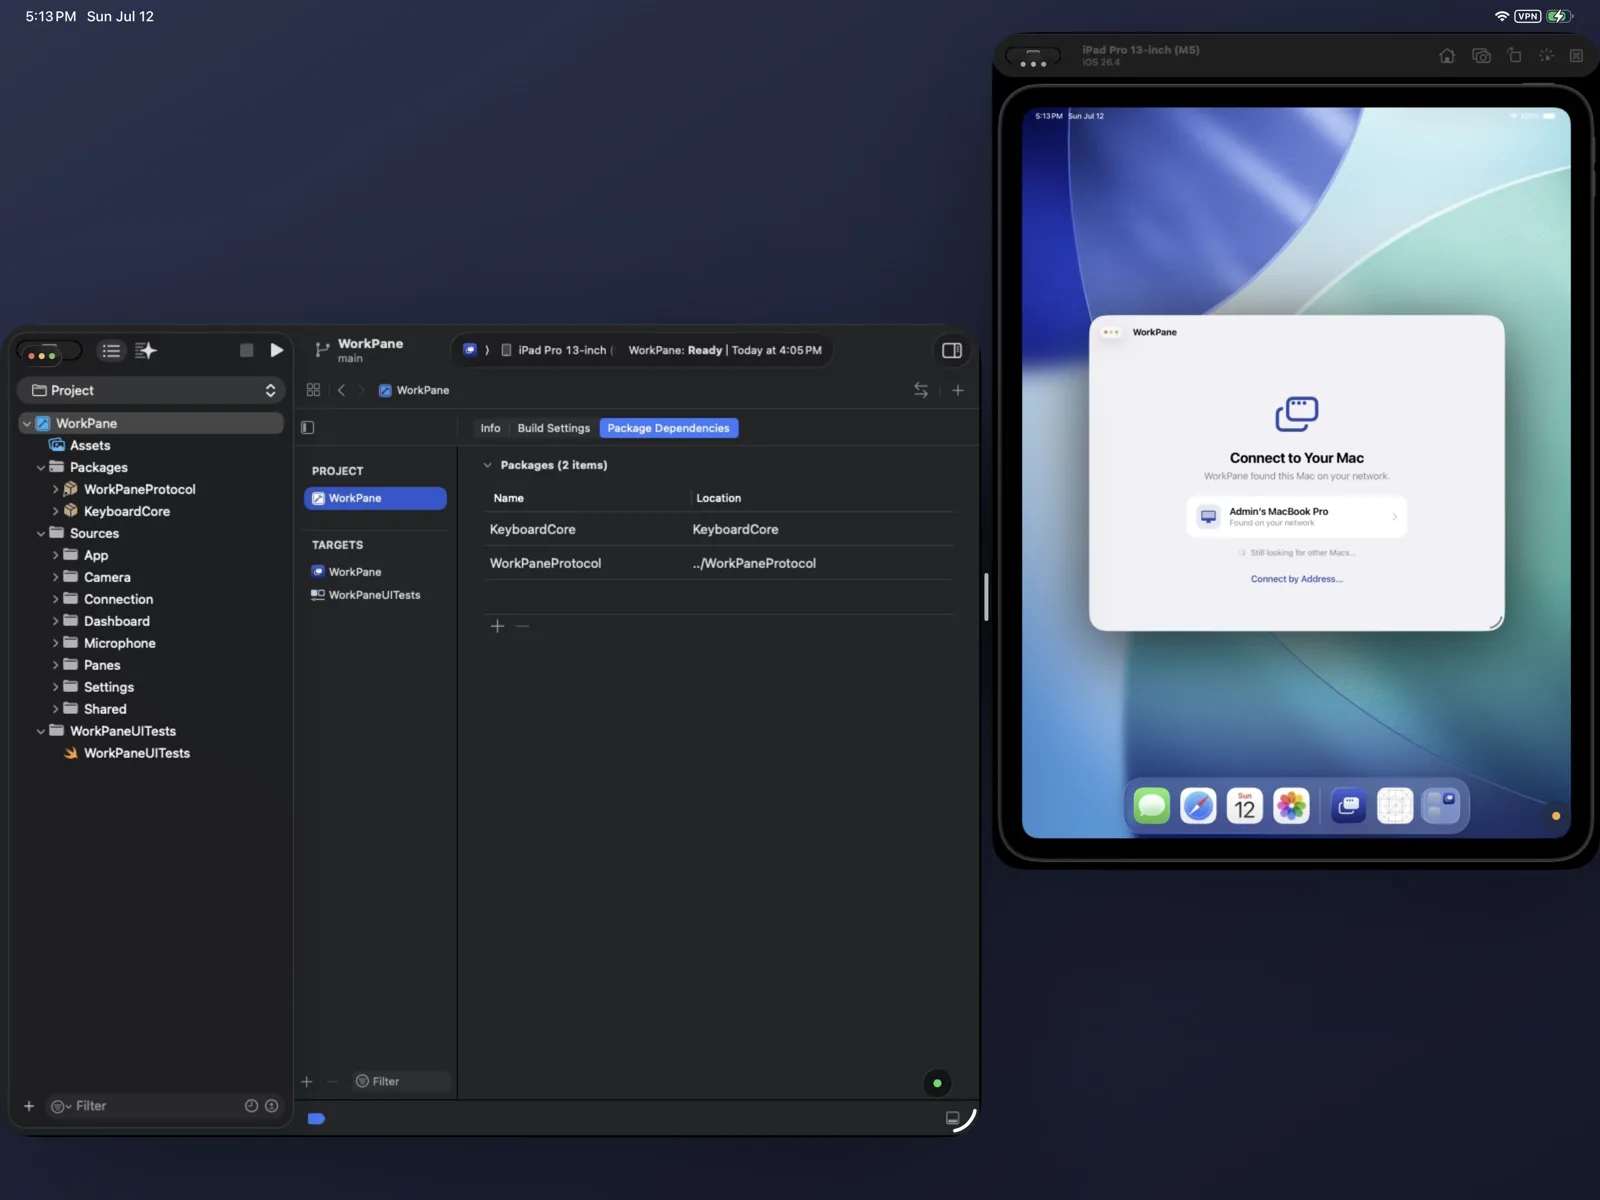Viewport: 1600px width, 1200px height.
Task: Expand the Camera folder
Action: pyautogui.click(x=55, y=577)
